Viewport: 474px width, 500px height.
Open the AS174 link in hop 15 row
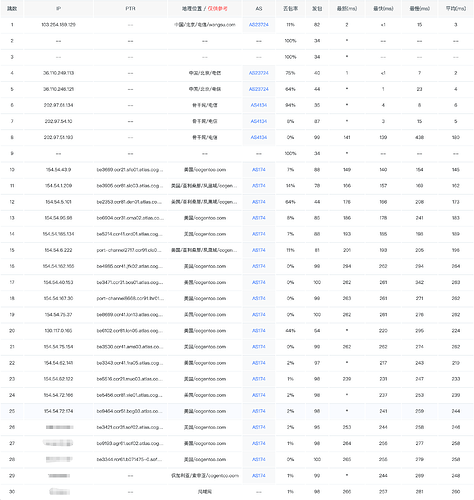(259, 250)
